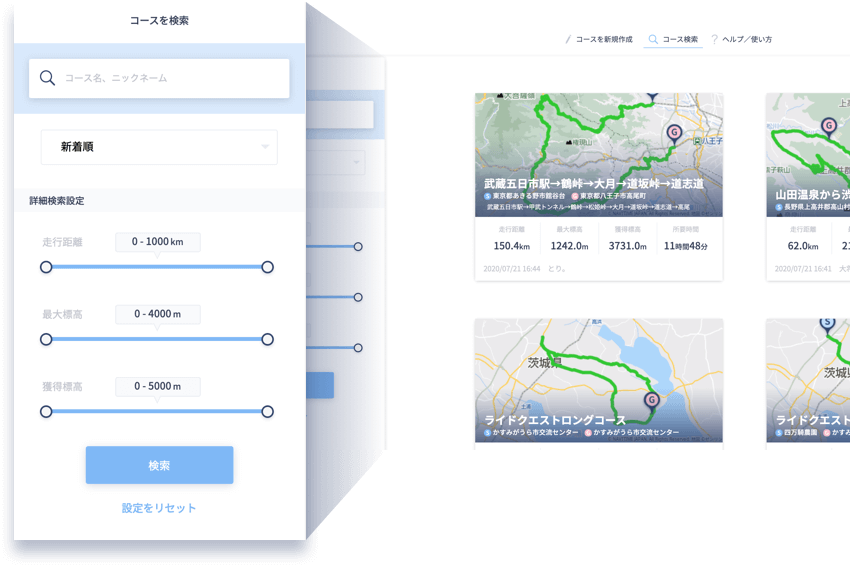This screenshot has width=850, height=566.
Task: Click the pencil icon beside コースを新規作成
Action: click(568, 40)
